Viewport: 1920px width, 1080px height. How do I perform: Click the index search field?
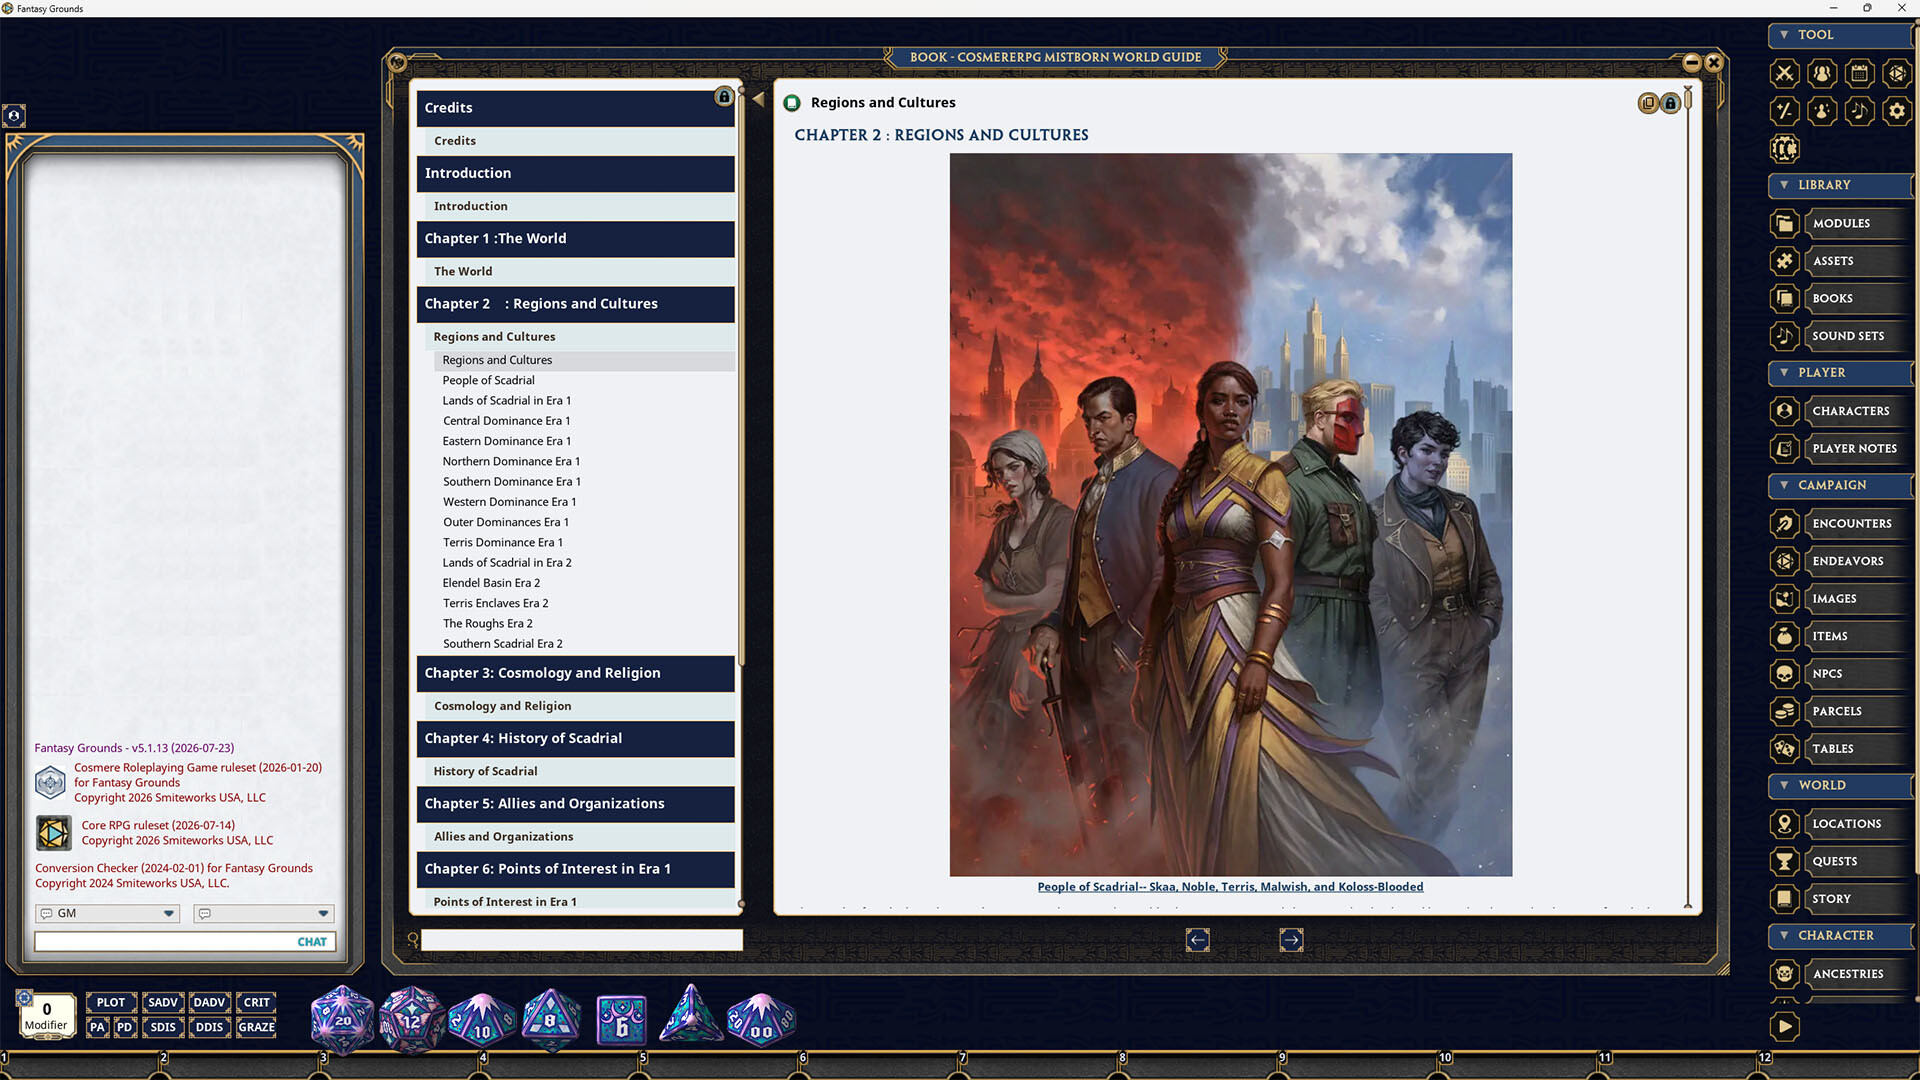point(581,940)
